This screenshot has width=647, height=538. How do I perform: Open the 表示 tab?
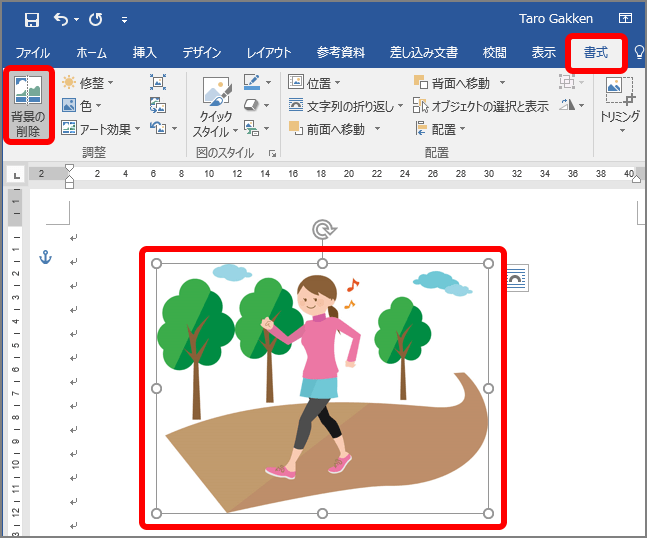click(x=543, y=53)
